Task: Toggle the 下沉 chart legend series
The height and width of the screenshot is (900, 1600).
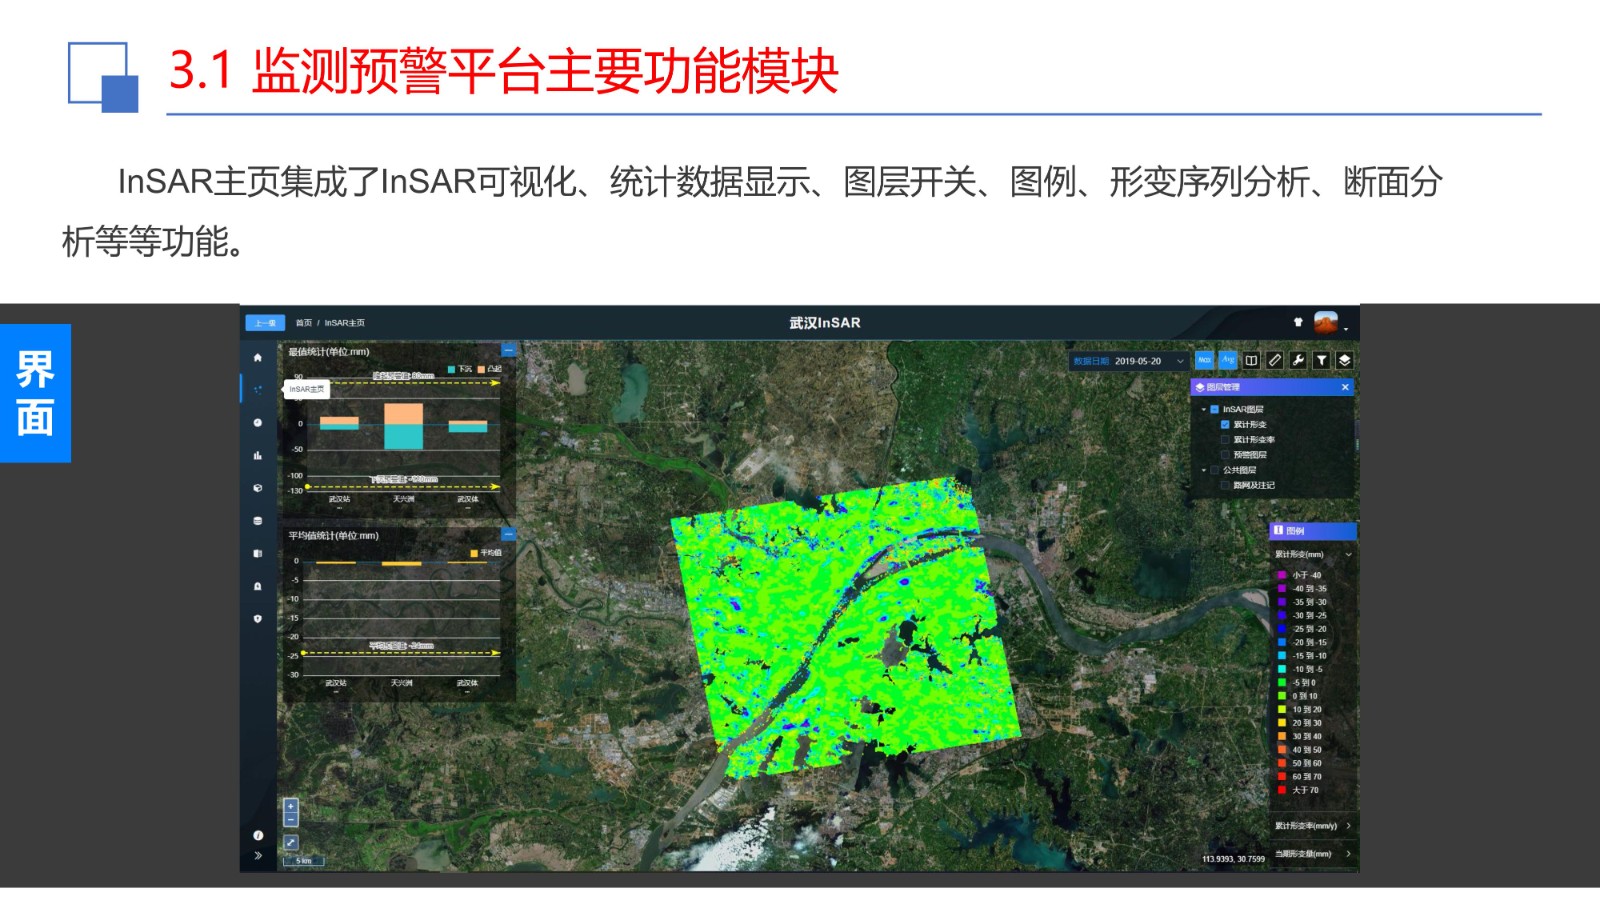Action: [x=460, y=369]
